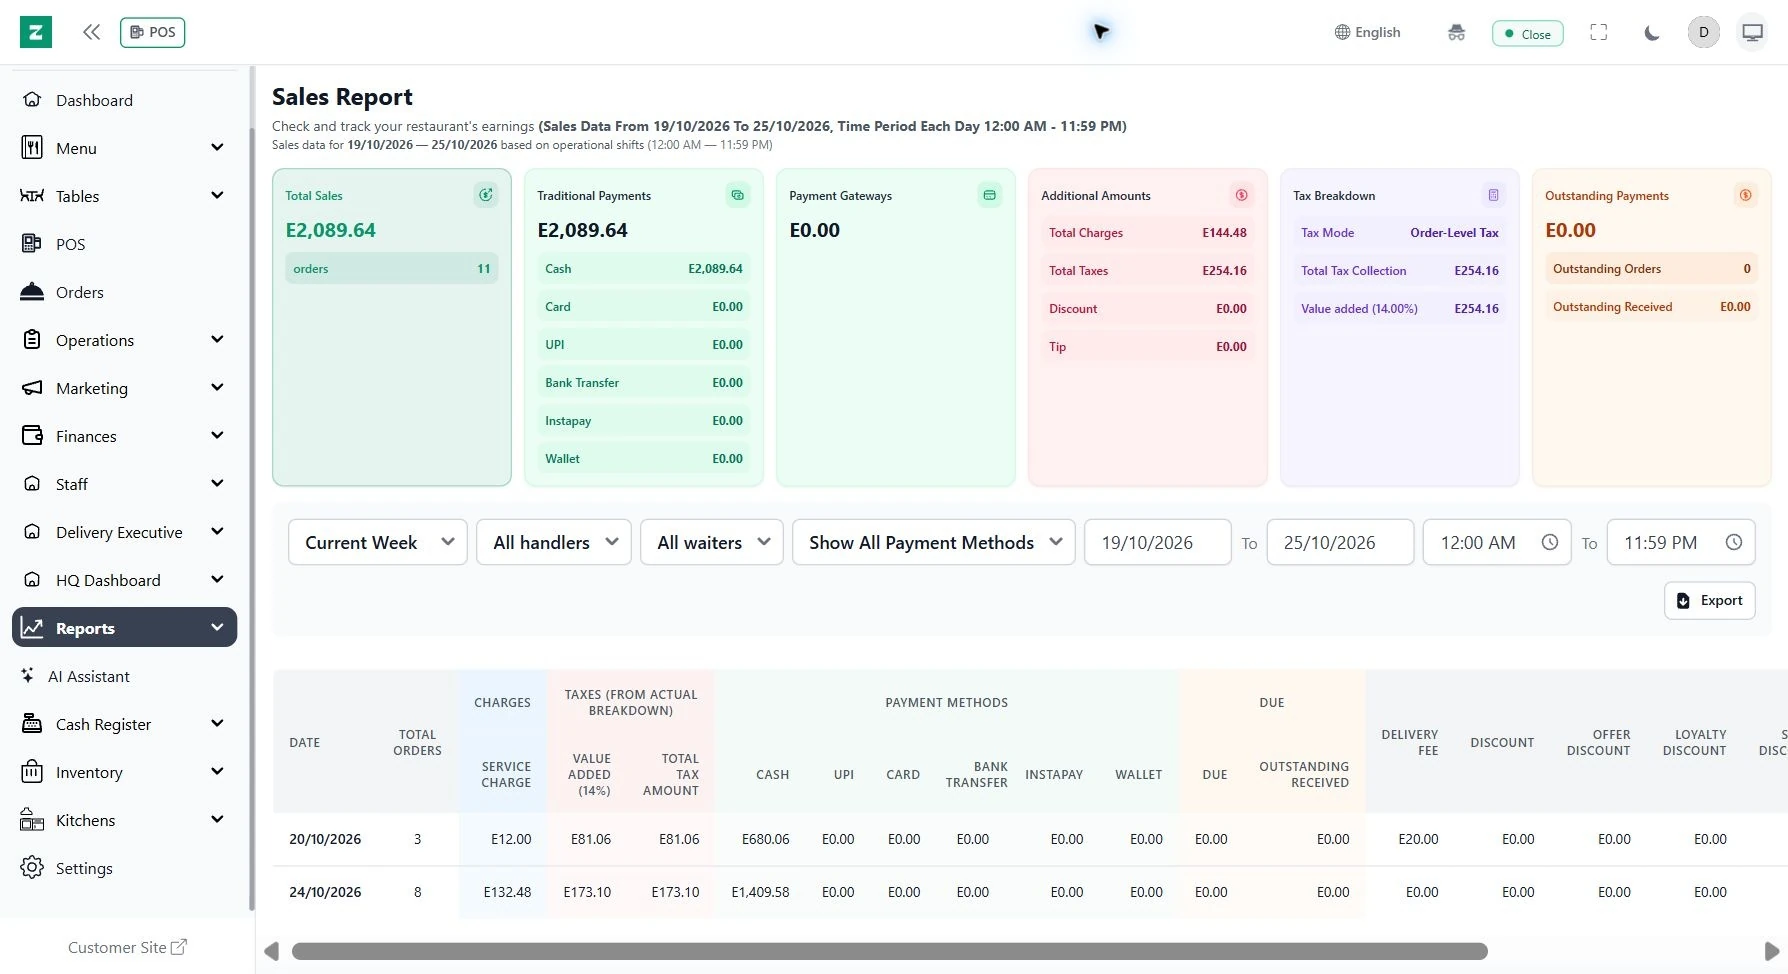This screenshot has height=974, width=1788.
Task: Click the Payment Gateways card icon
Action: click(x=989, y=195)
